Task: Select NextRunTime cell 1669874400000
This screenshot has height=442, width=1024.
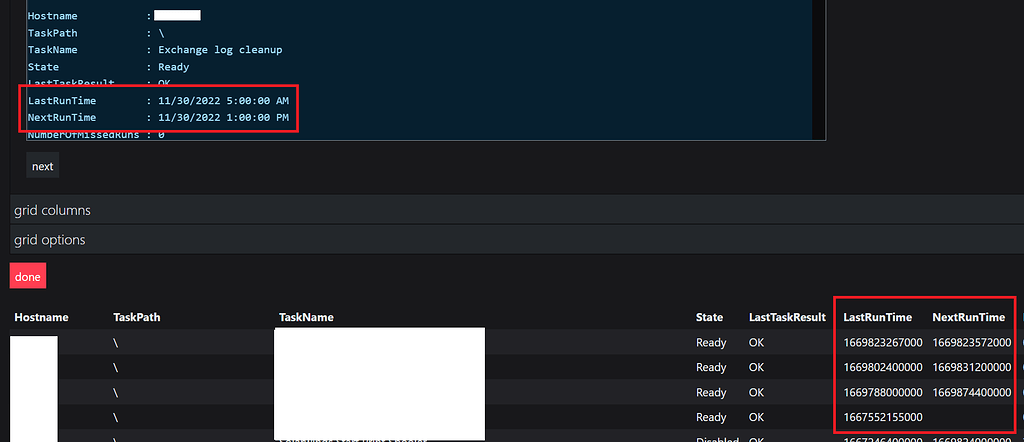Action: click(972, 392)
